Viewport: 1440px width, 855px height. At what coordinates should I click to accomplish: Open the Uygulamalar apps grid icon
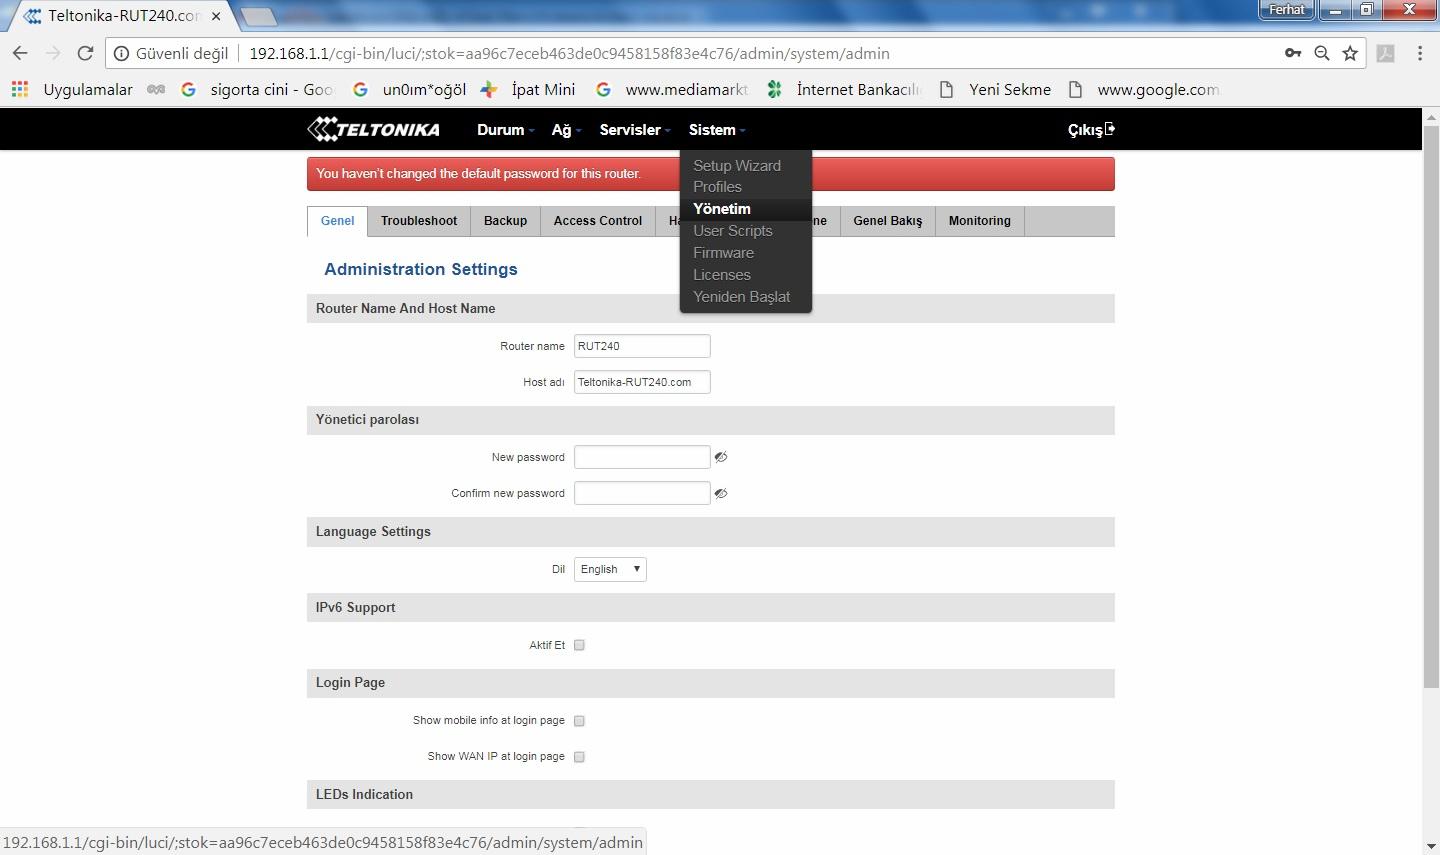tap(19, 89)
